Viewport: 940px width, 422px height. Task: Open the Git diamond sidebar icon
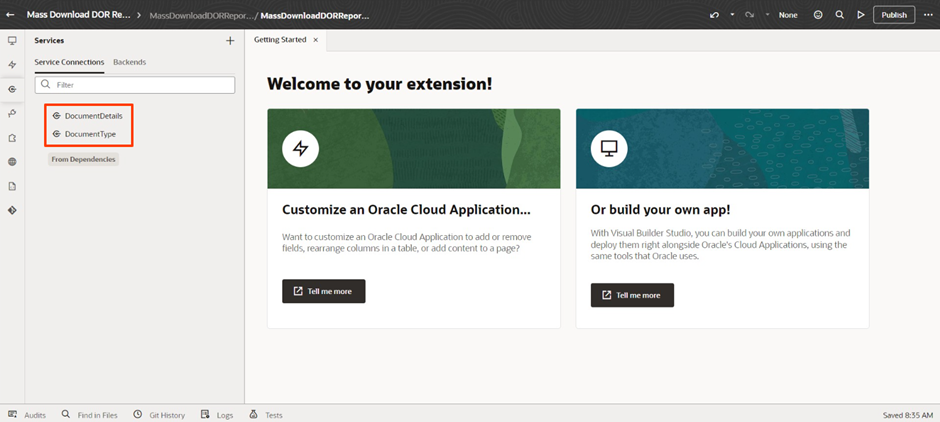click(12, 210)
